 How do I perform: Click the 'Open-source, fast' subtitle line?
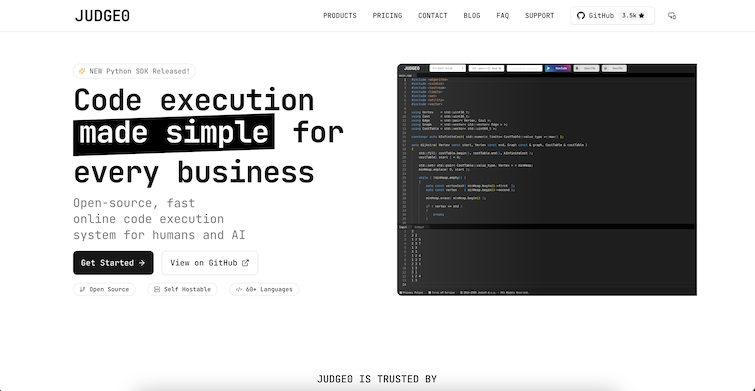[134, 203]
